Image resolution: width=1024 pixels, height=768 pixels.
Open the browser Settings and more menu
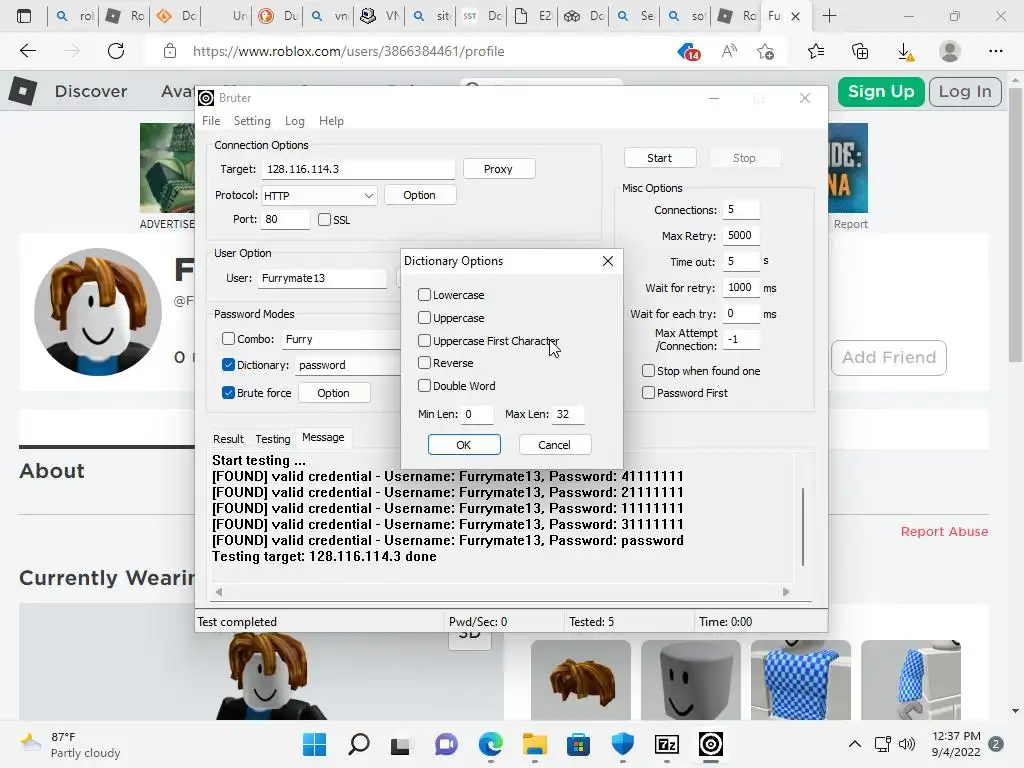point(995,51)
